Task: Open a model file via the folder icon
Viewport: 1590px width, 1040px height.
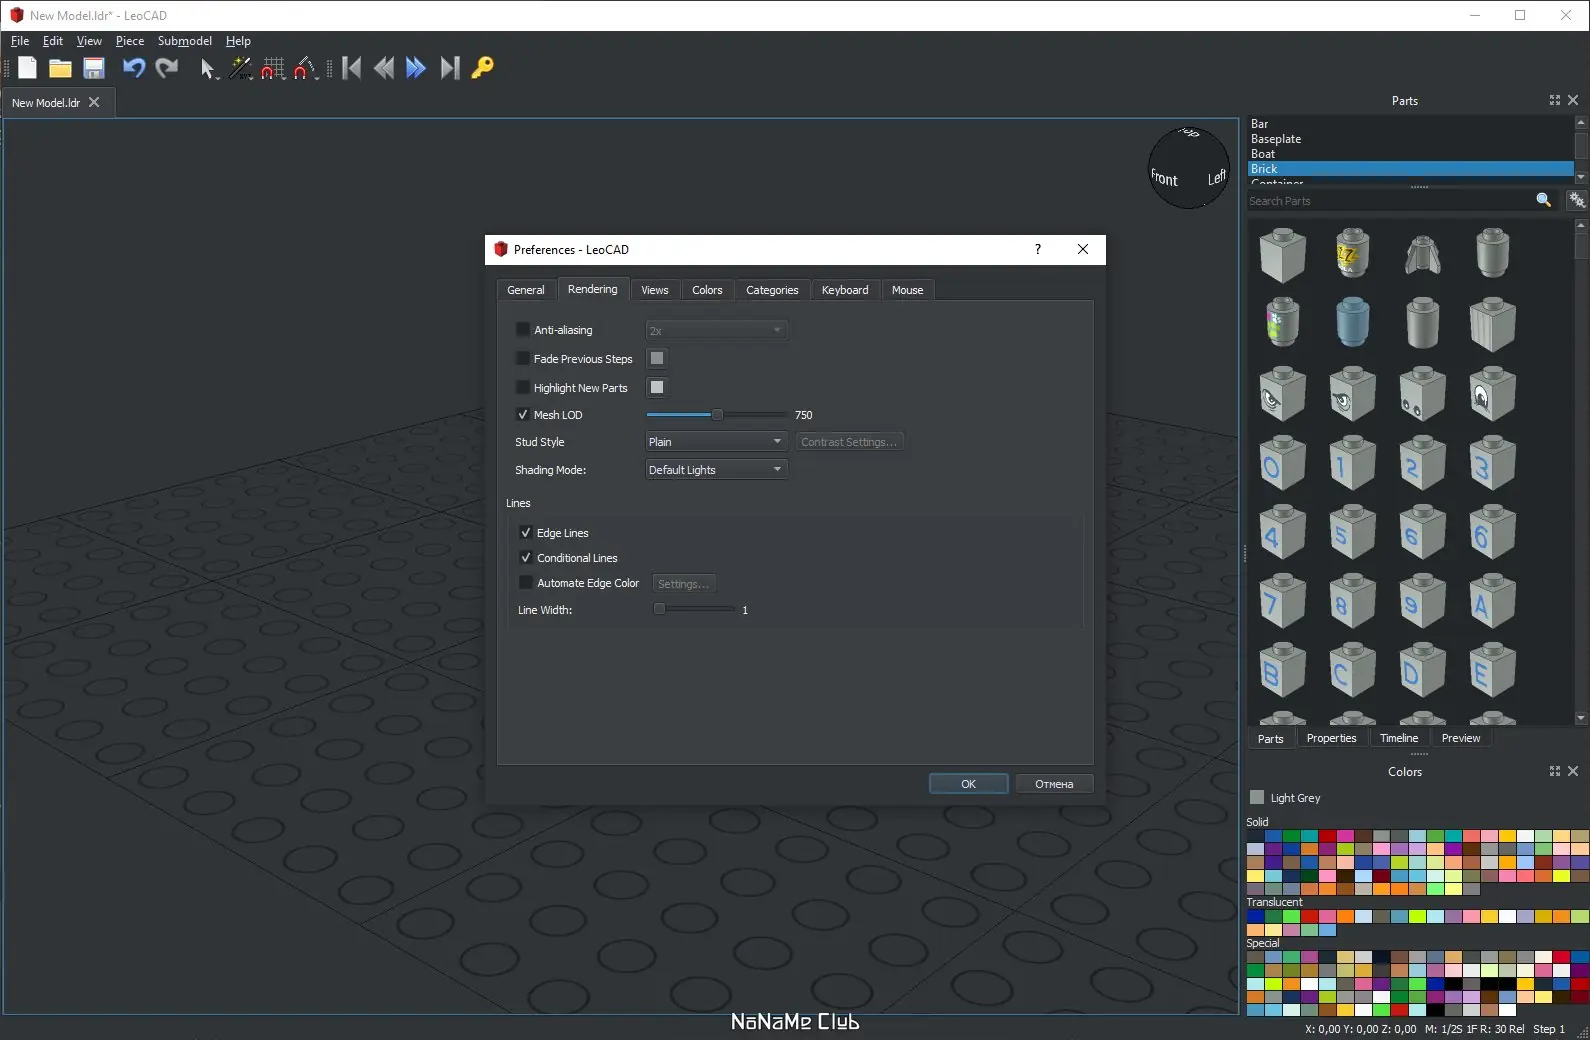Action: click(x=60, y=68)
